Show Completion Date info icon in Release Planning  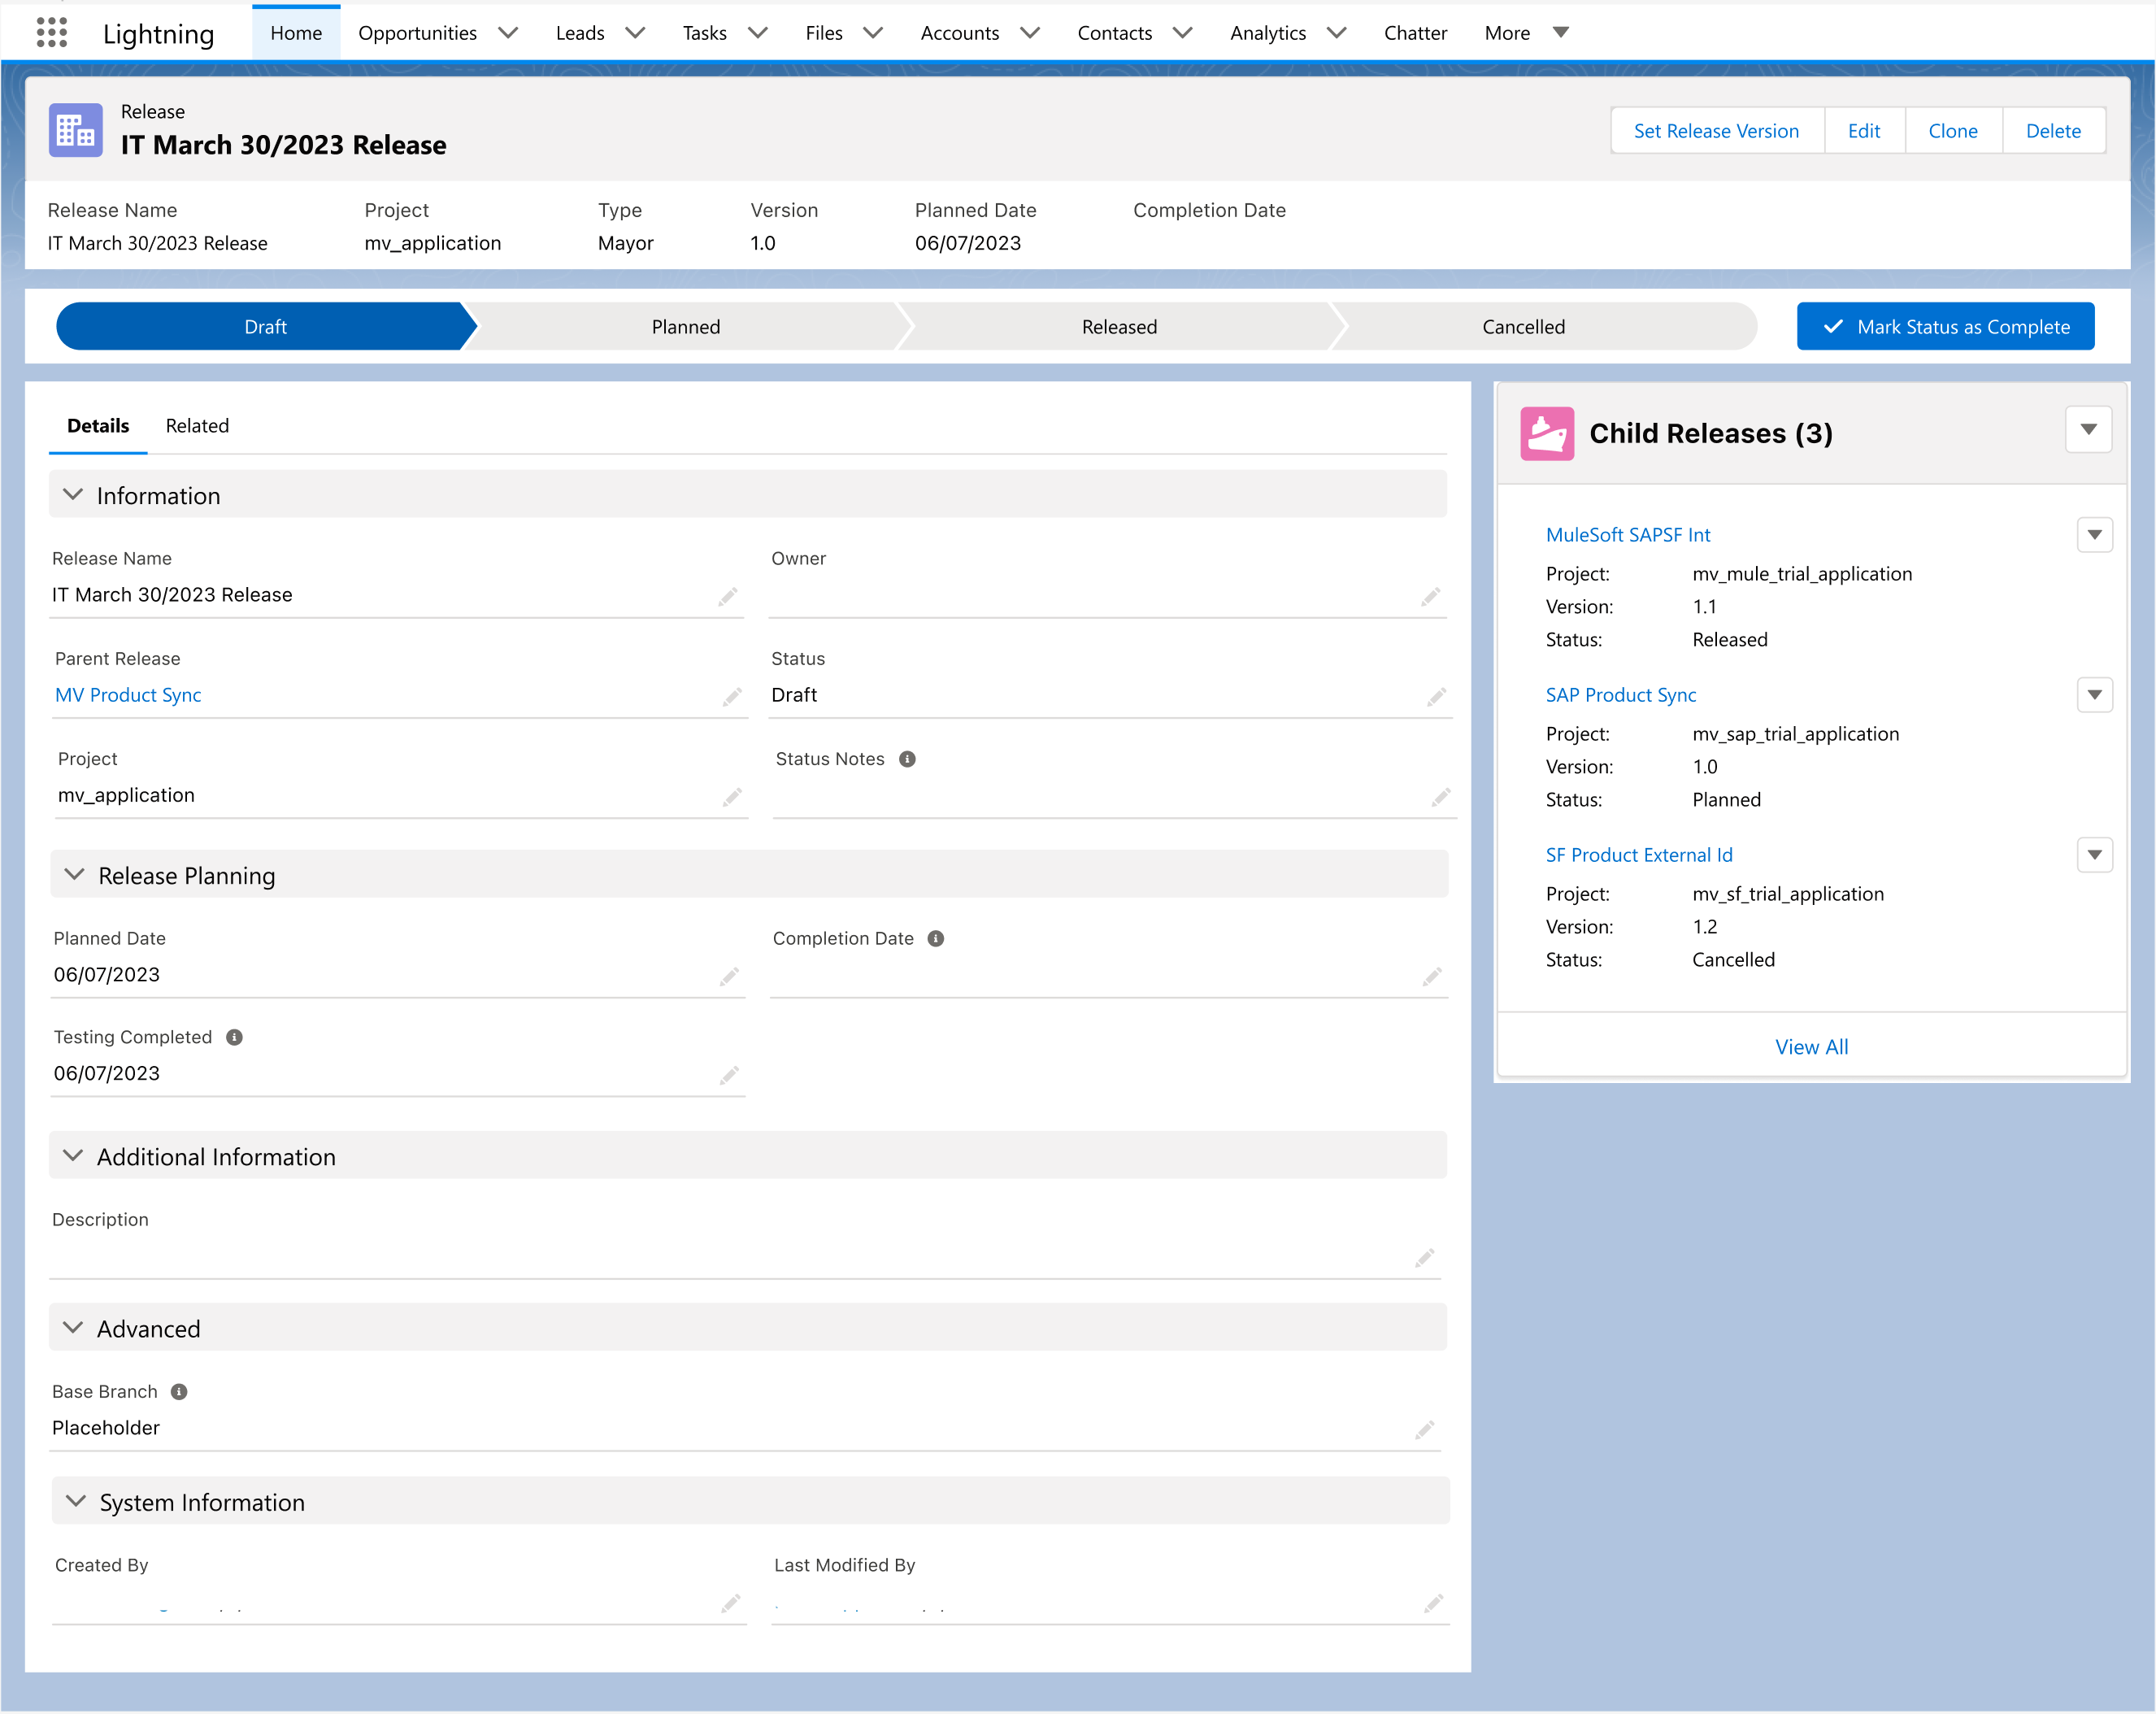tap(936, 938)
